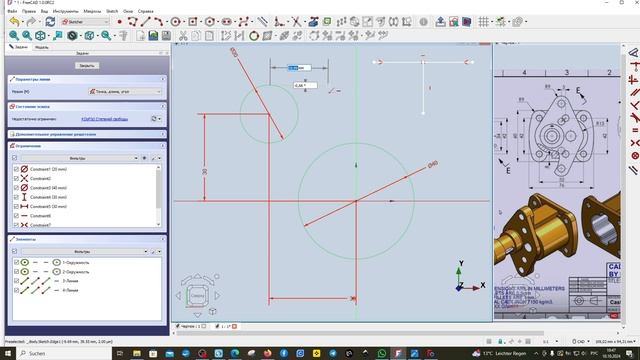
Task: Open the elements Фильтры dropdown
Action: point(85,251)
